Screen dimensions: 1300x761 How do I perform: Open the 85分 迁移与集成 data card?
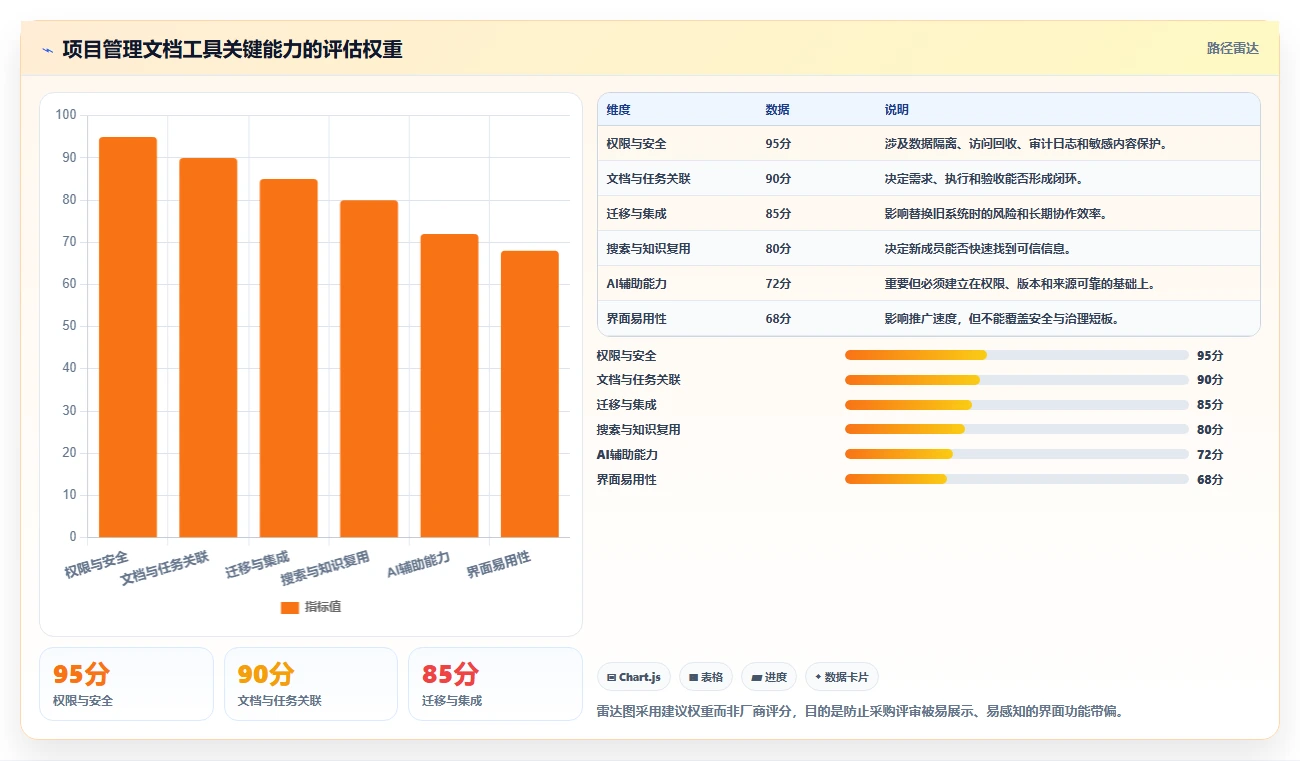pos(495,684)
